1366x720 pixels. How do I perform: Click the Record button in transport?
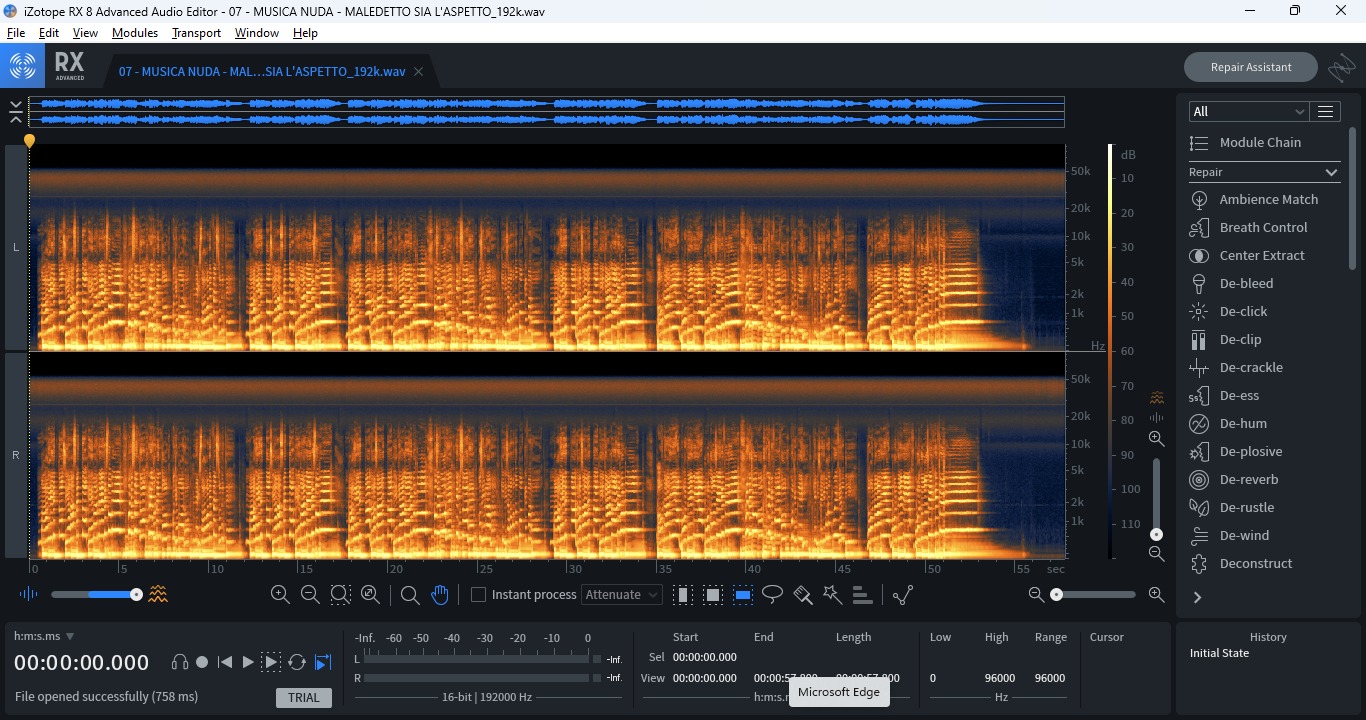tap(202, 662)
